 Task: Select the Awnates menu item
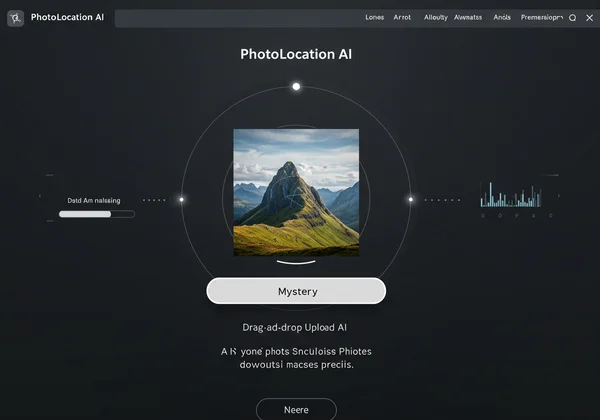coord(468,17)
